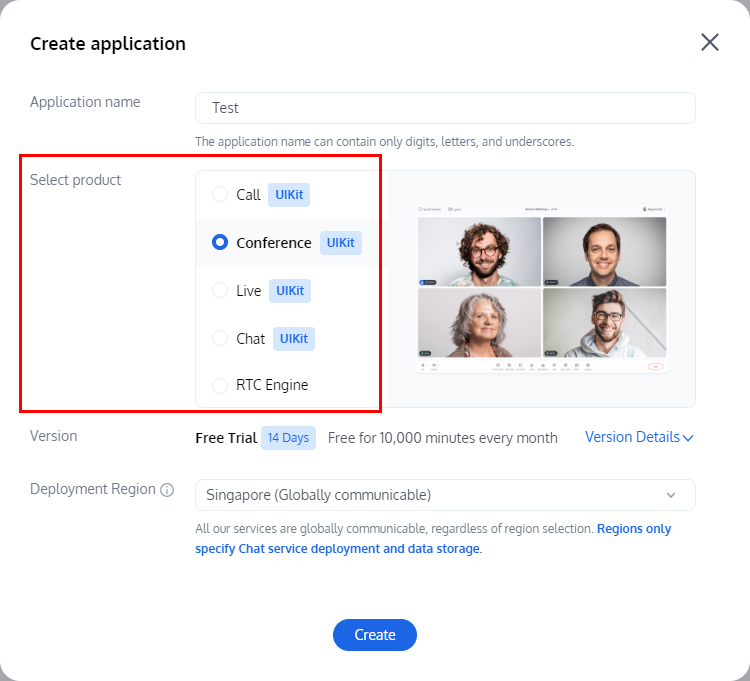Expand the Version Details chevron
Screen dimensions: 750x681
tap(688, 438)
